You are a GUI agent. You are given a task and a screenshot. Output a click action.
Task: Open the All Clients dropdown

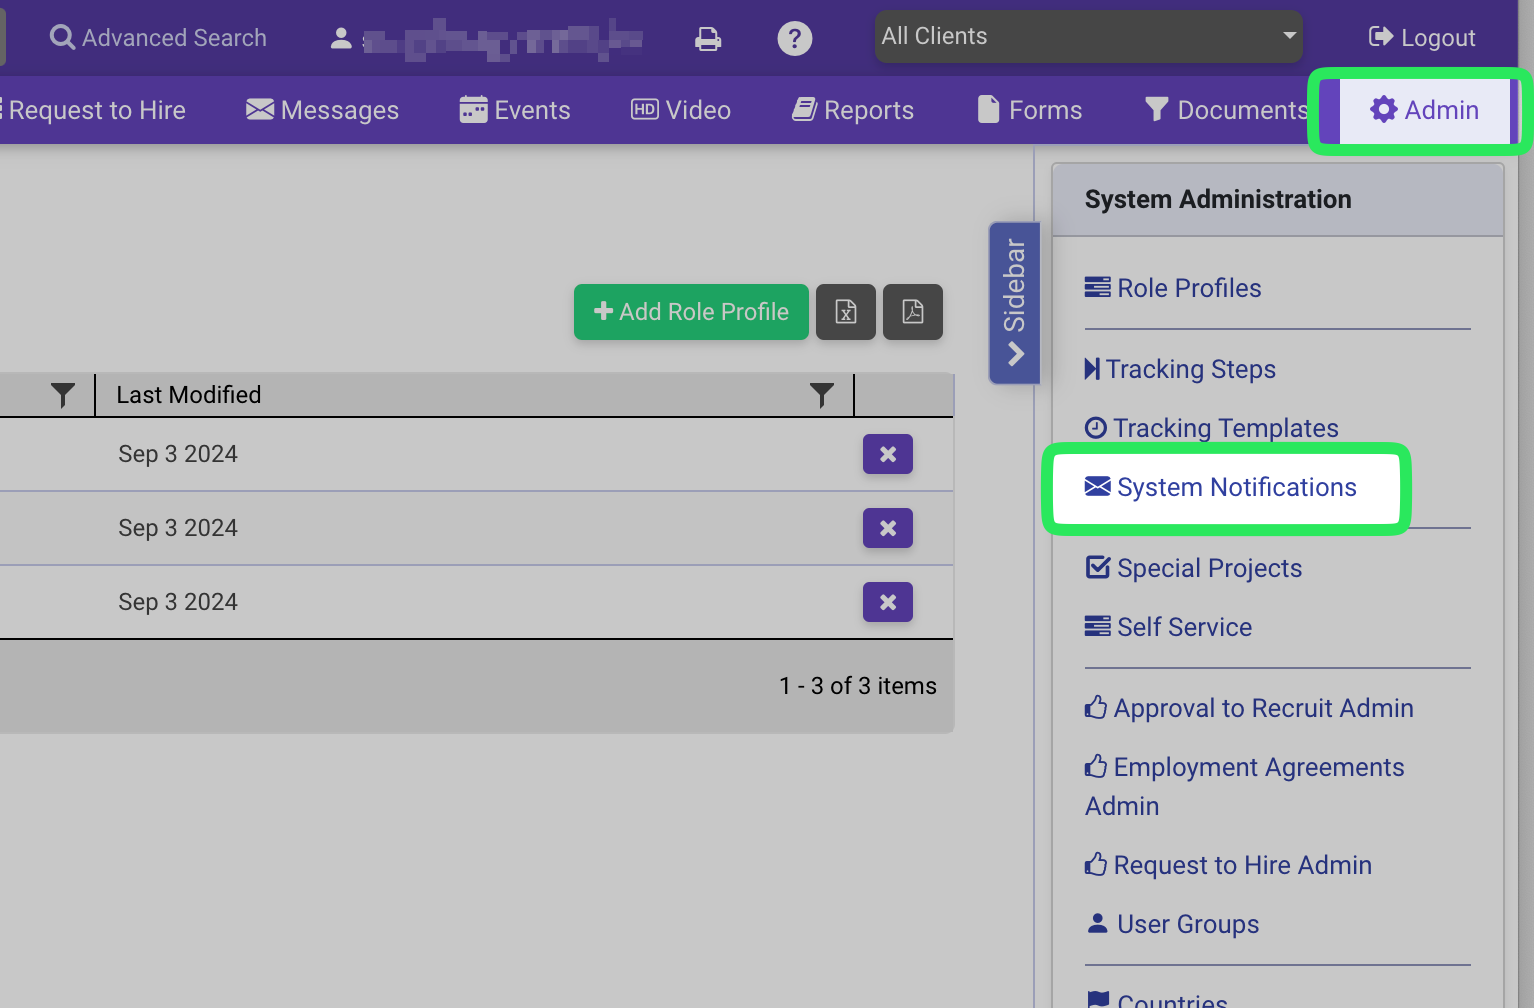click(x=1089, y=37)
